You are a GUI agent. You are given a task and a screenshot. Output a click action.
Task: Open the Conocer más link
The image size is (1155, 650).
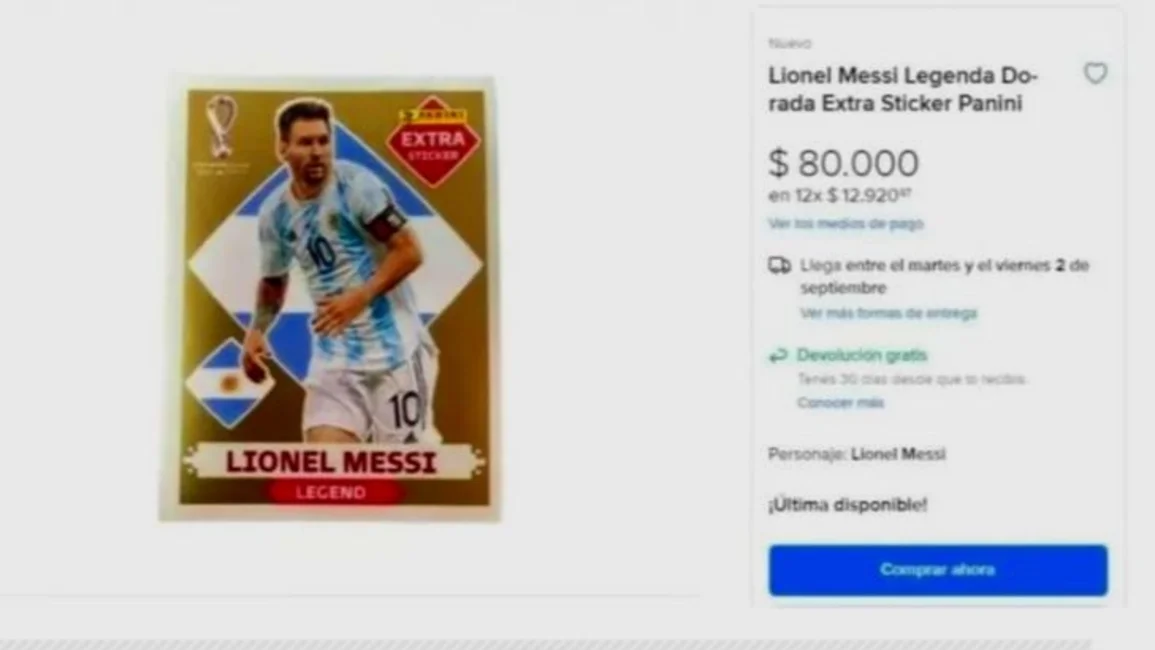tap(840, 402)
